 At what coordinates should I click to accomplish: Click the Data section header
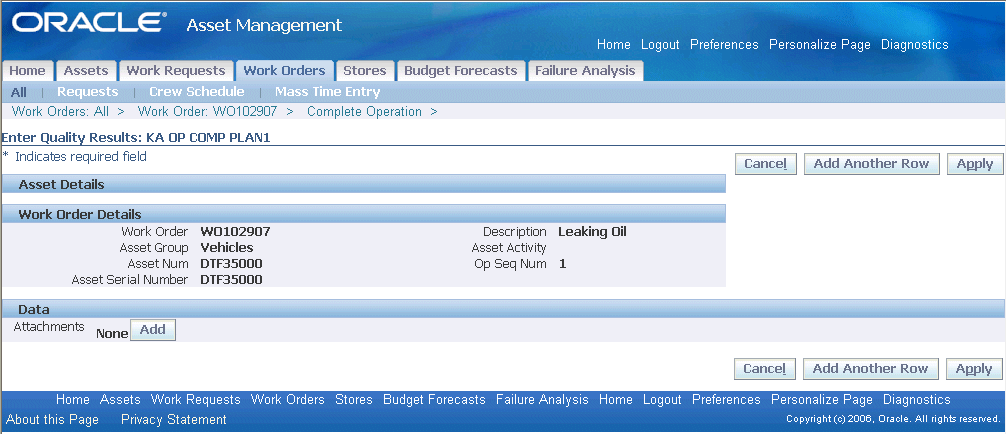click(503, 309)
